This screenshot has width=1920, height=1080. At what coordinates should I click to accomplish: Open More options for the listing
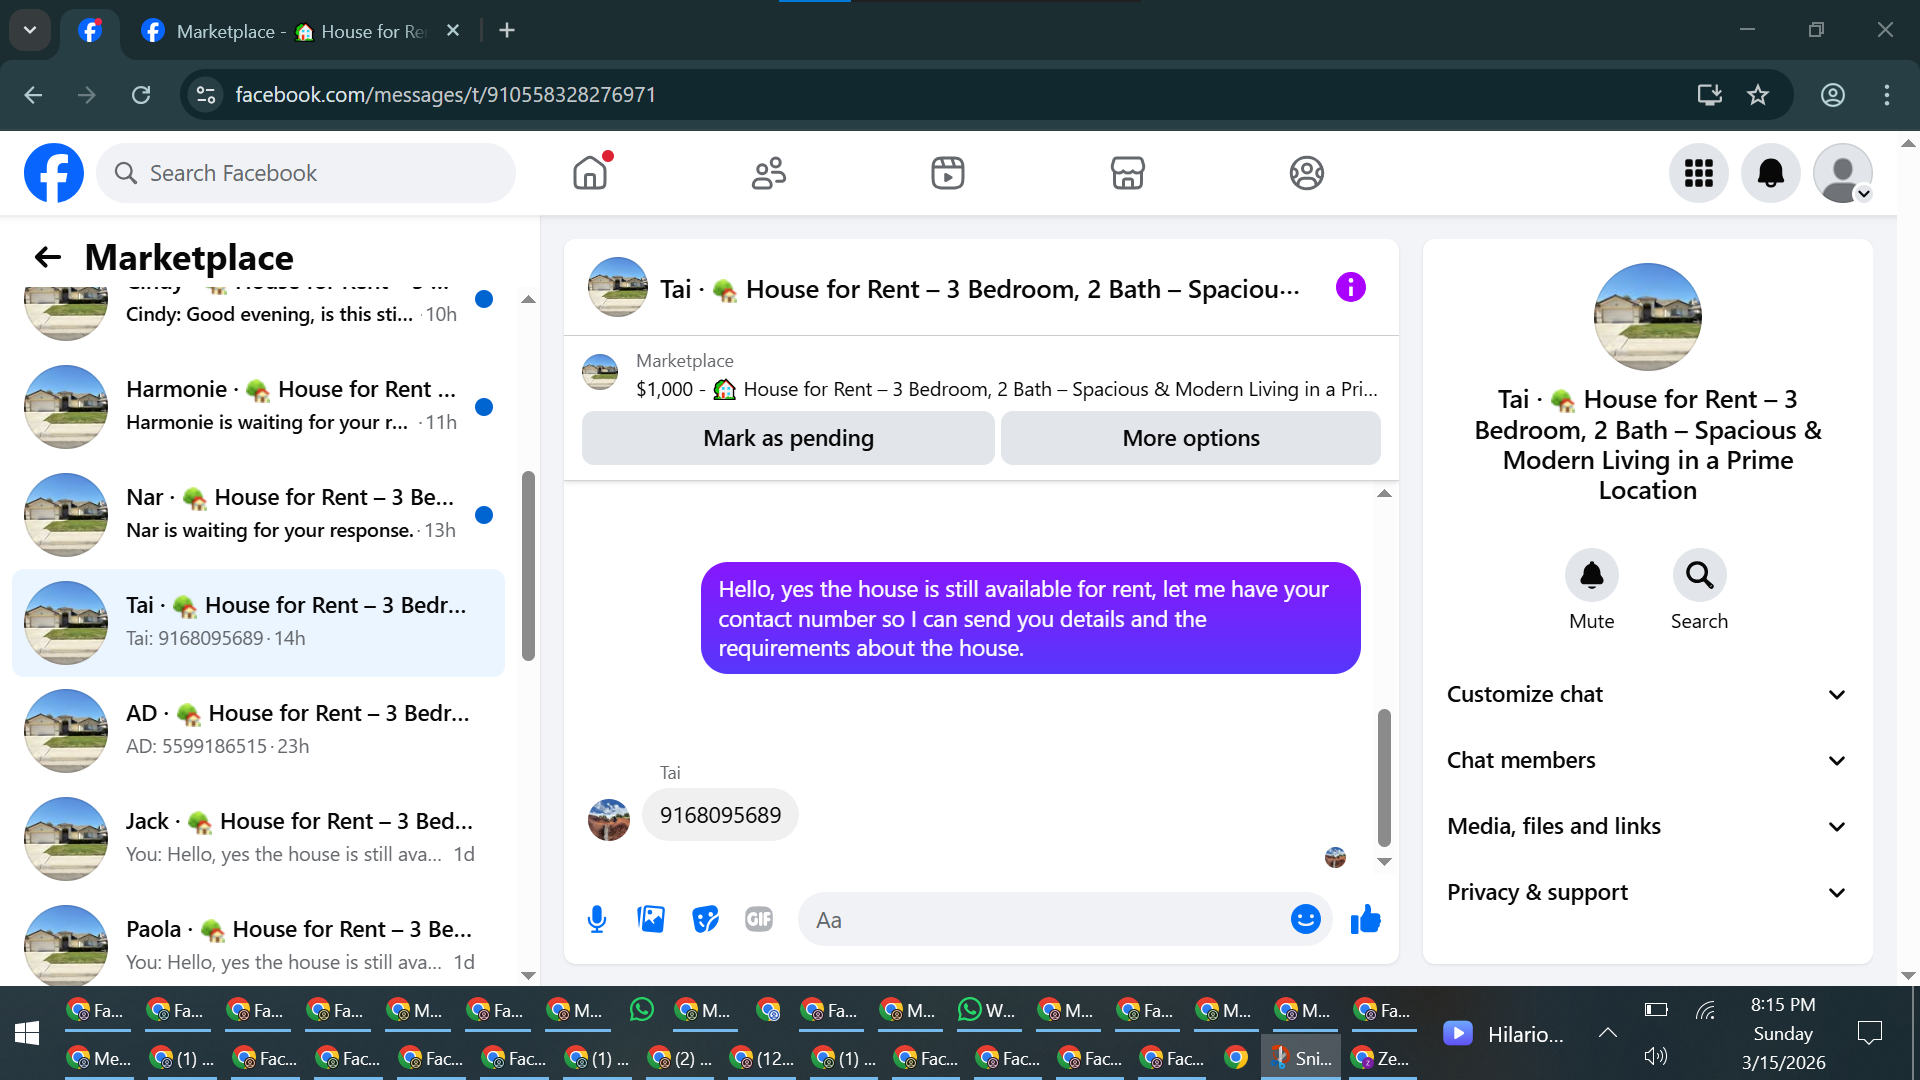point(1190,438)
